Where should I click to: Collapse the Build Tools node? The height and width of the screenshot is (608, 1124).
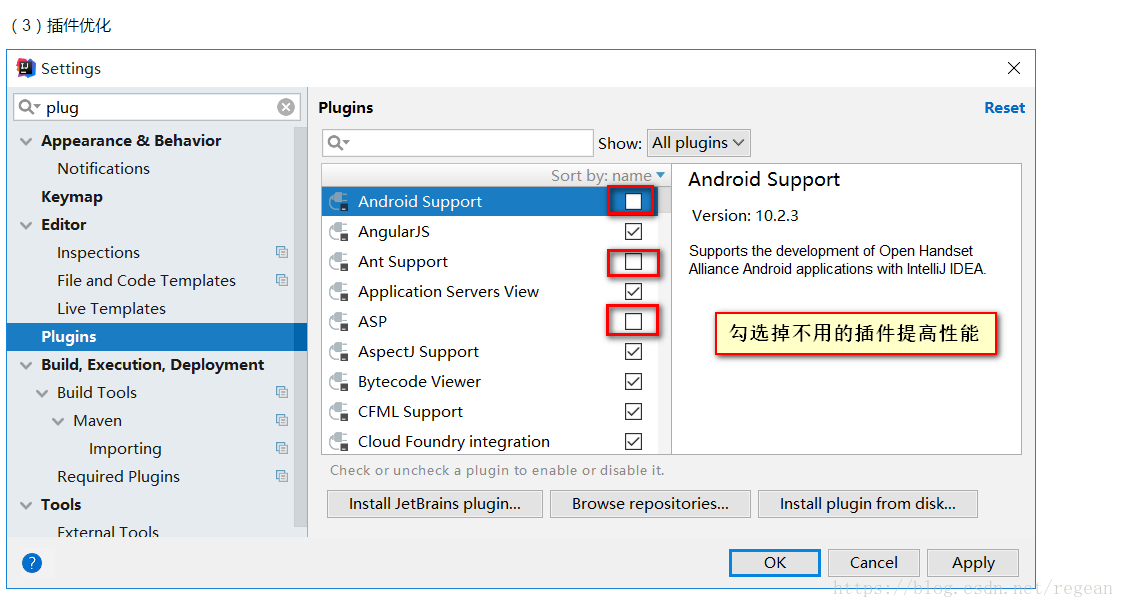[x=42, y=393]
